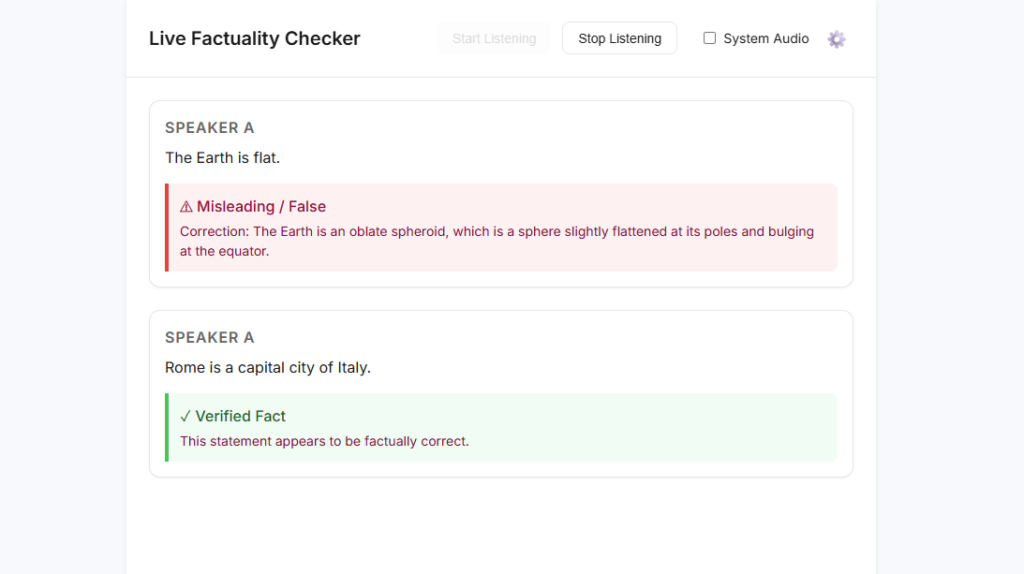Click the System Audio label text
Screen dimensions: 1024x574
click(766, 39)
